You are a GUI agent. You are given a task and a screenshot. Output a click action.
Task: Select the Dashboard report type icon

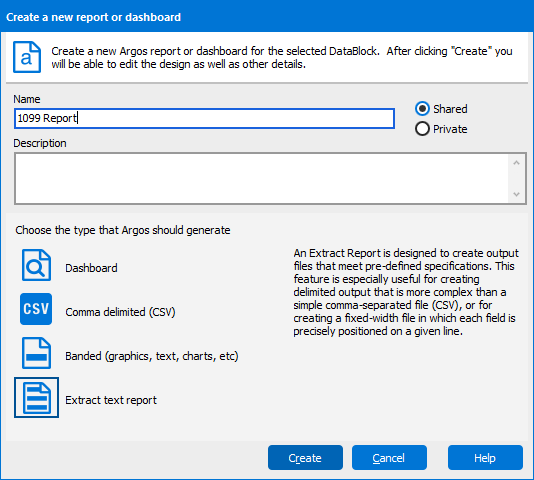coord(36,265)
